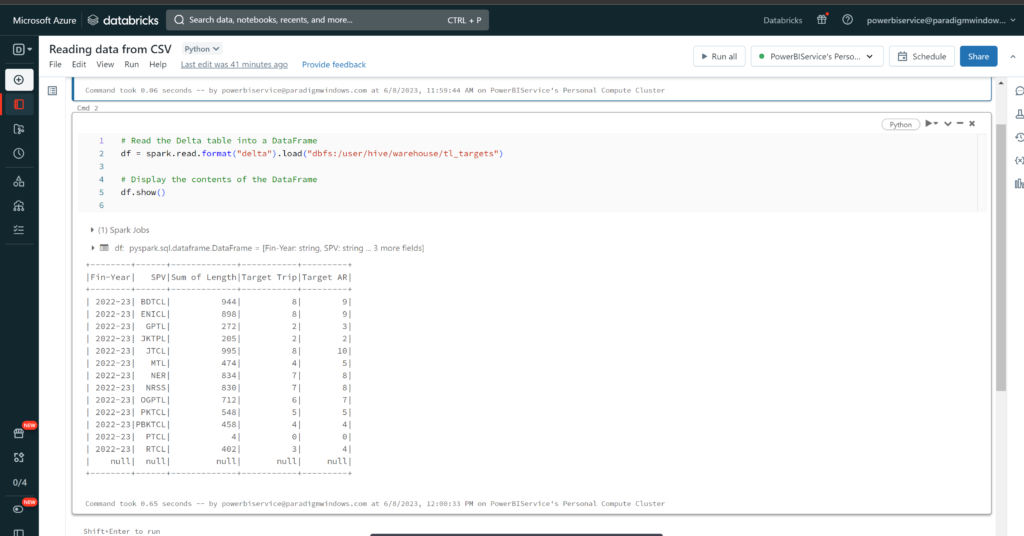
Task: Open the persona switcher icon in sidebar
Action: (22, 50)
